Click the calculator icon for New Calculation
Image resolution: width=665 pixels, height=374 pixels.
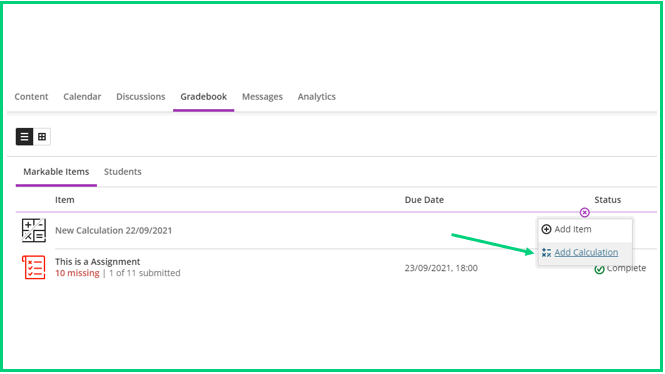(x=34, y=230)
